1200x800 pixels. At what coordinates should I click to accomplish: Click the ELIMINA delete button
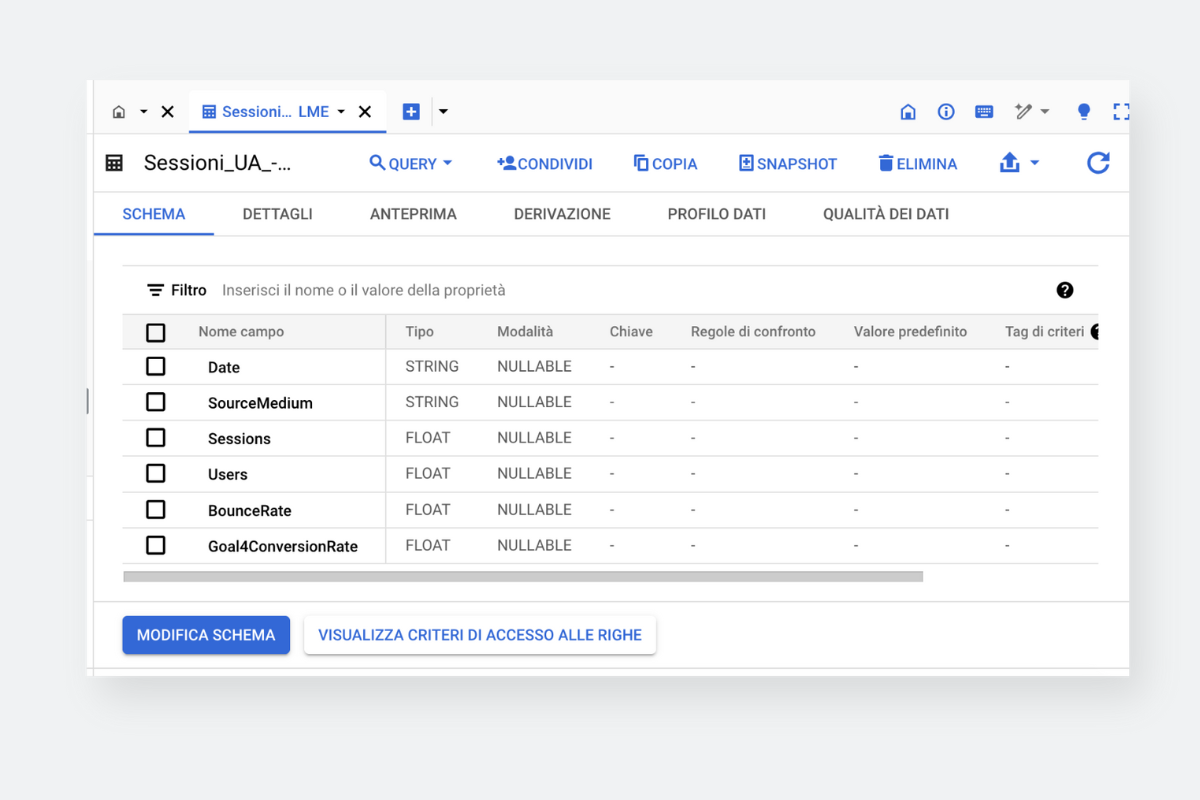tap(918, 163)
